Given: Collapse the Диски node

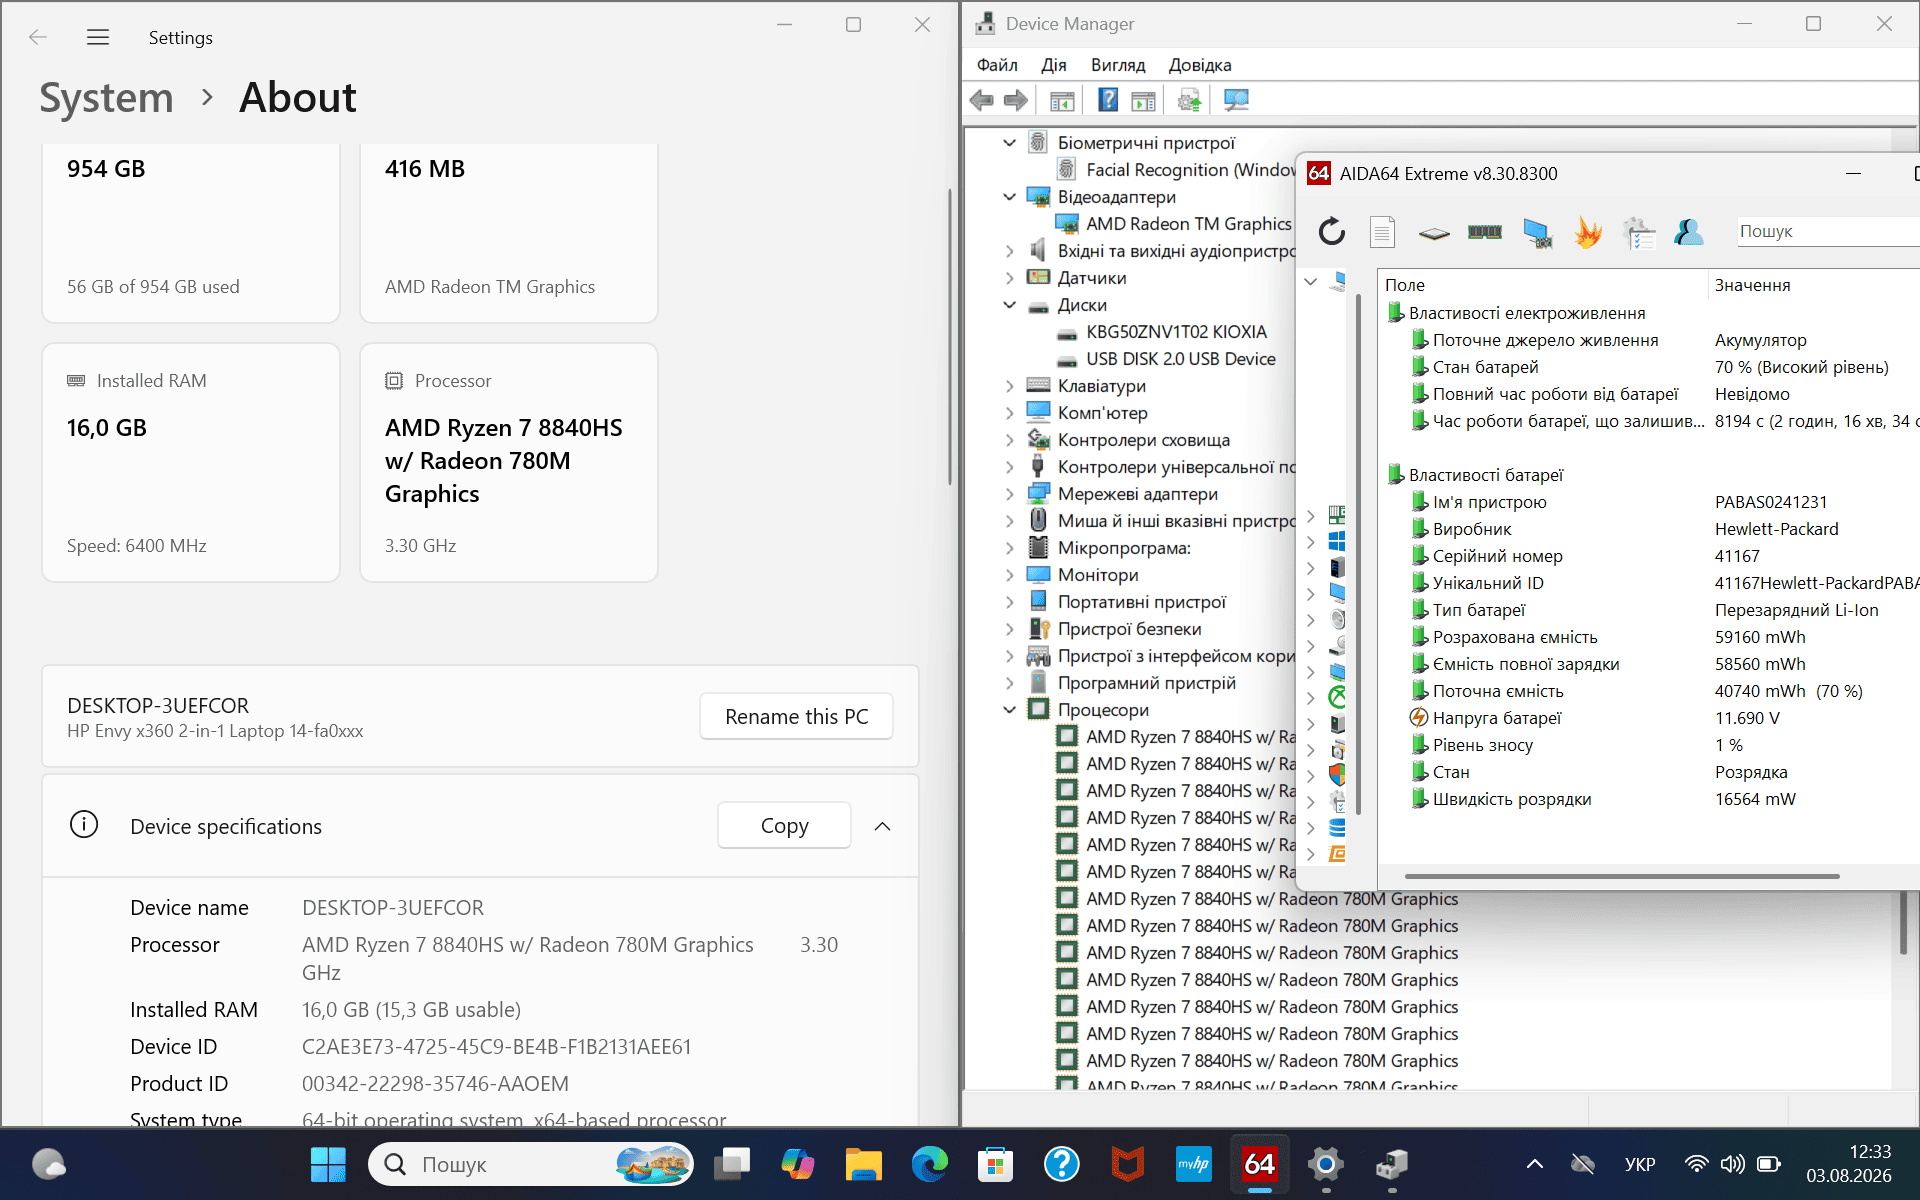Looking at the screenshot, I should point(1010,305).
